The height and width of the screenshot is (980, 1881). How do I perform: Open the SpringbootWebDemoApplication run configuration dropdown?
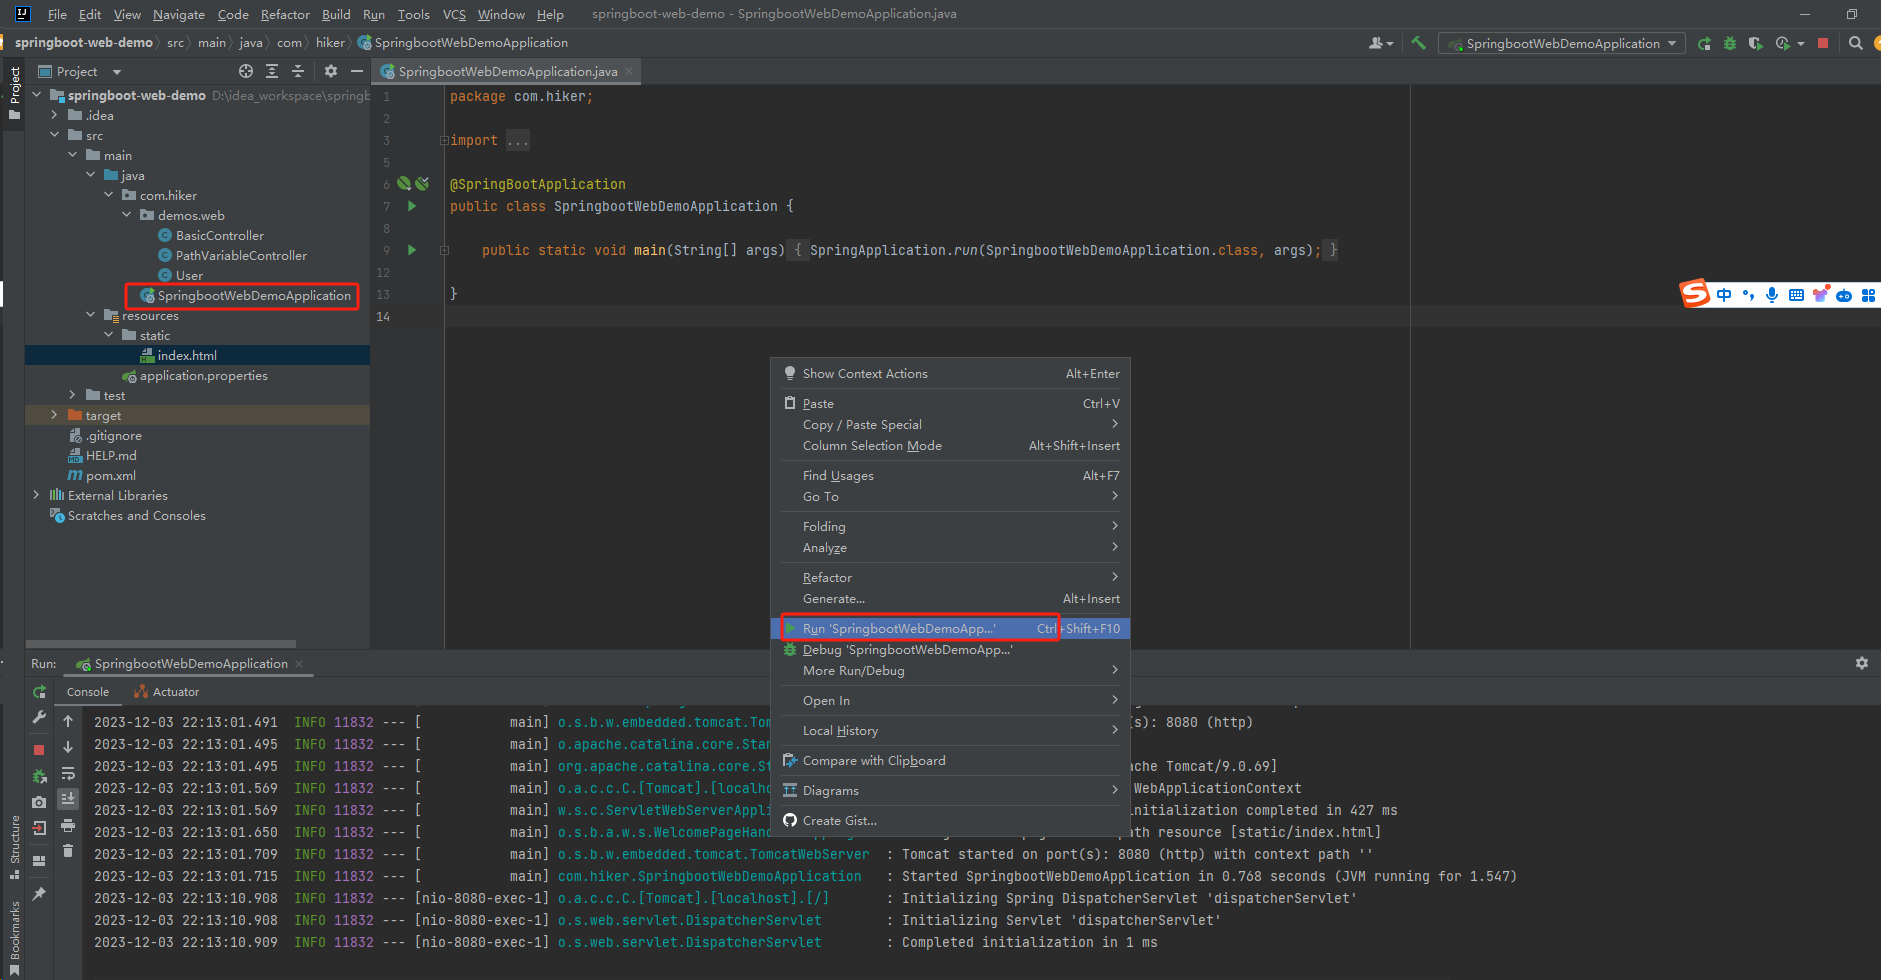[1562, 43]
